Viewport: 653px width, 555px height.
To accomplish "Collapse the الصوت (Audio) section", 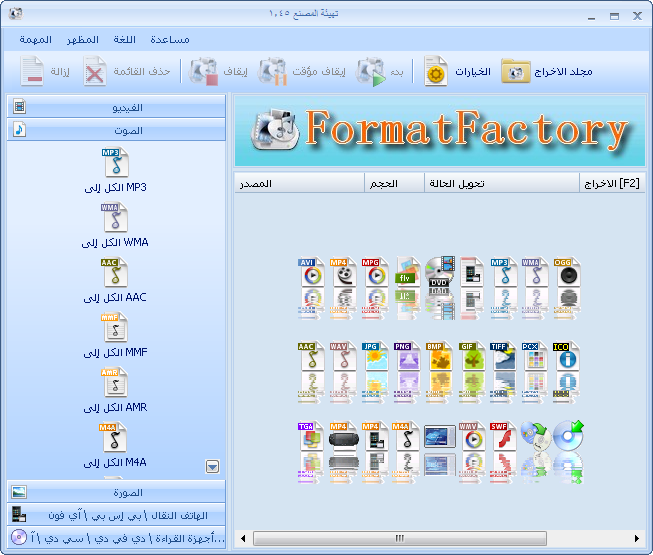I will pos(116,130).
